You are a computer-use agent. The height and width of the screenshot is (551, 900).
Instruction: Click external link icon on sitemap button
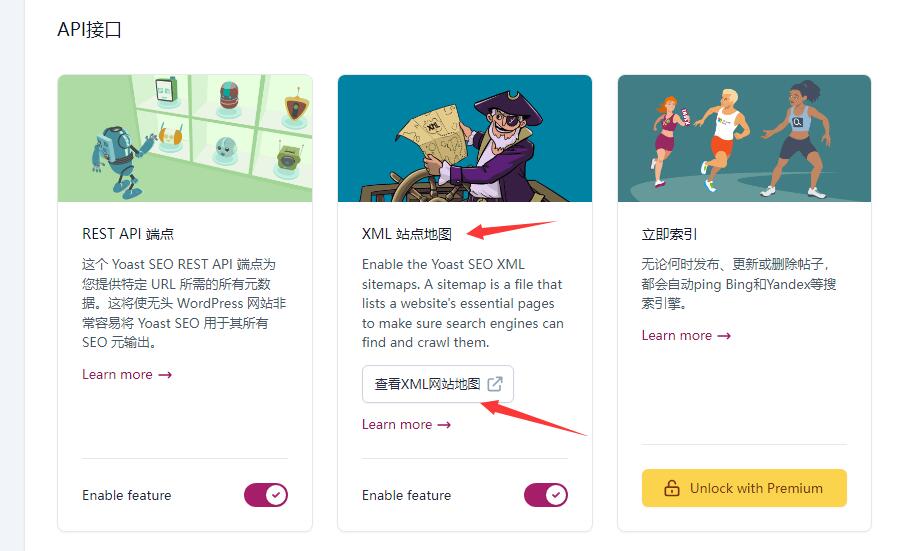(495, 384)
